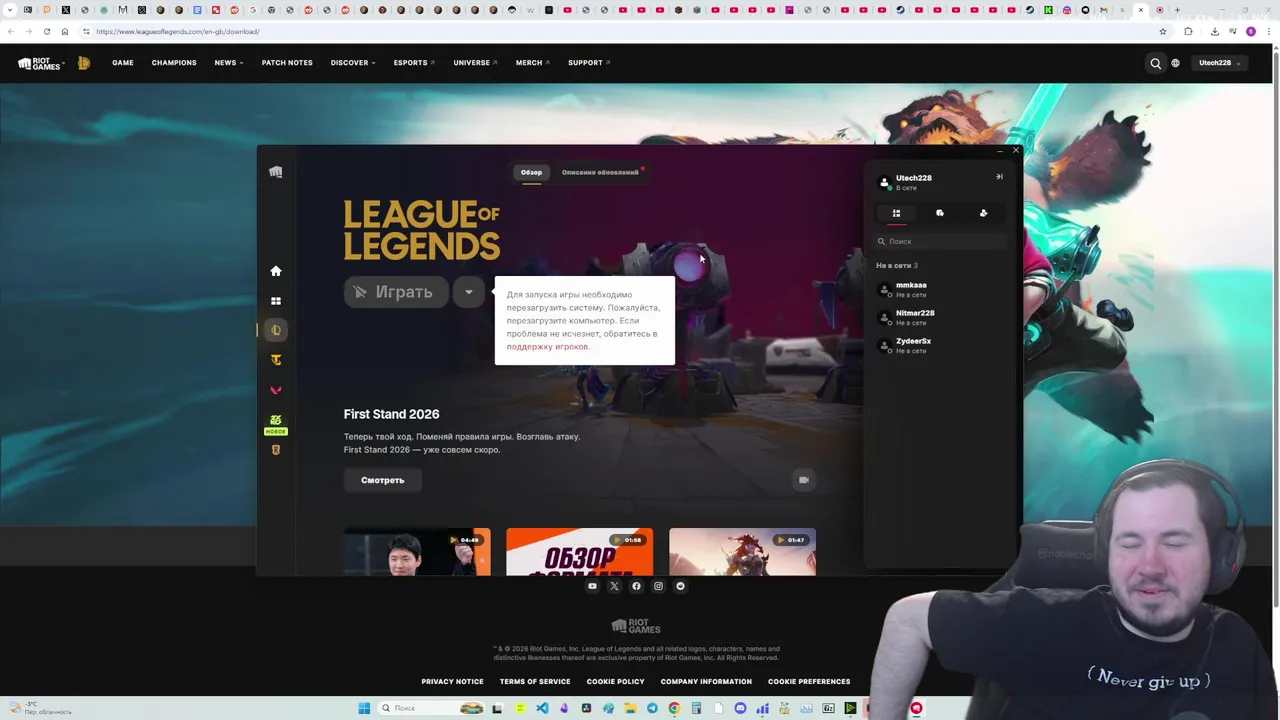Select Teamfight Tactics icon in sidebar
1280x720 pixels.
(x=276, y=360)
